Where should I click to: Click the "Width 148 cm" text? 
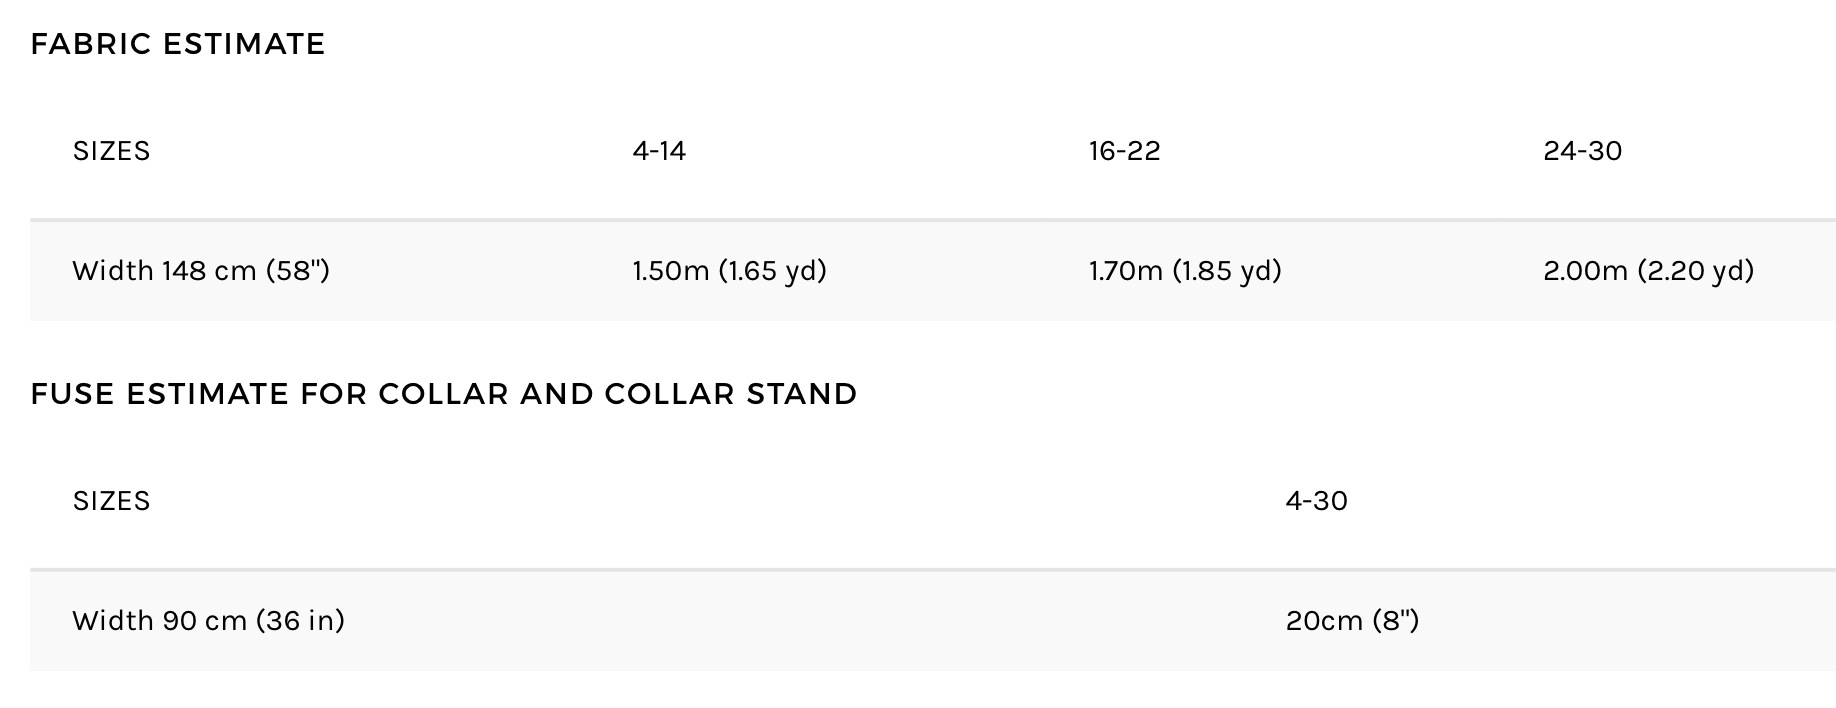click(x=164, y=271)
